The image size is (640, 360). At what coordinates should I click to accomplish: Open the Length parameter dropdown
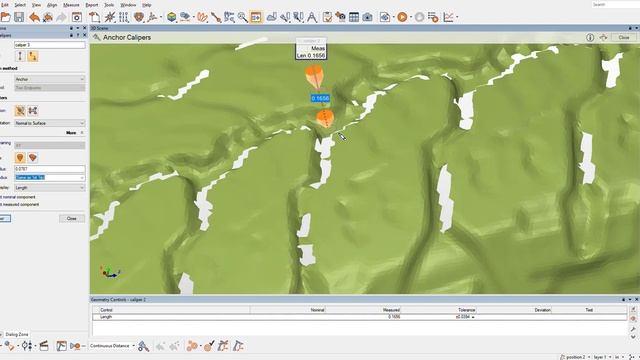49,188
